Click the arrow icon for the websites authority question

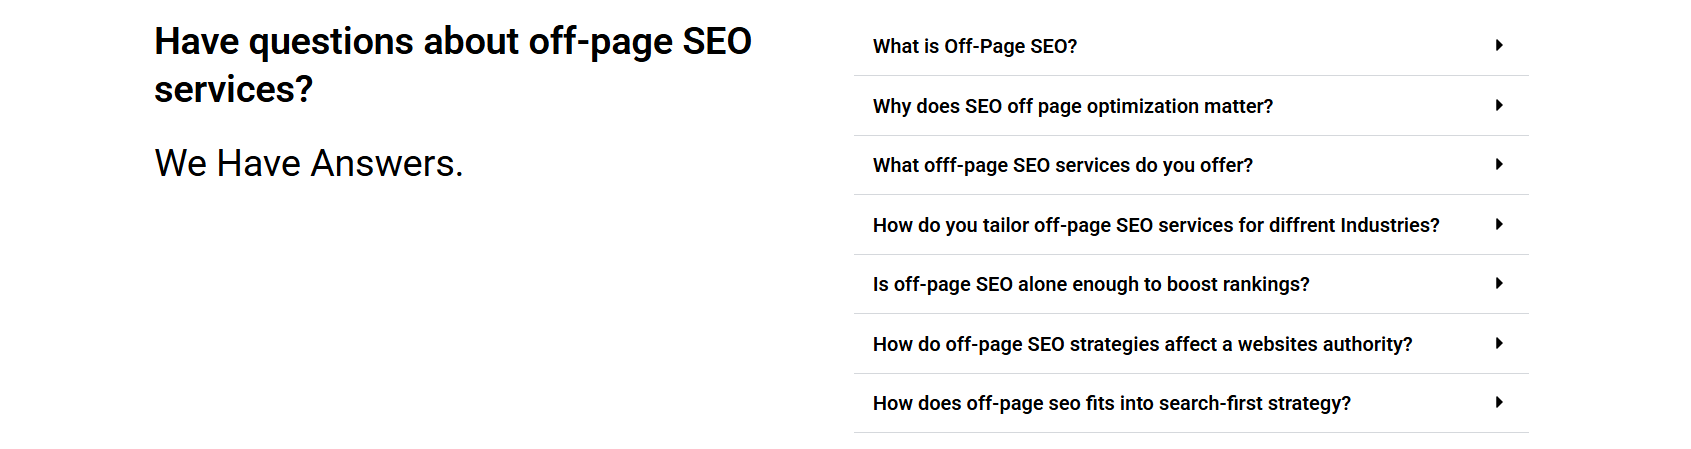click(1499, 343)
